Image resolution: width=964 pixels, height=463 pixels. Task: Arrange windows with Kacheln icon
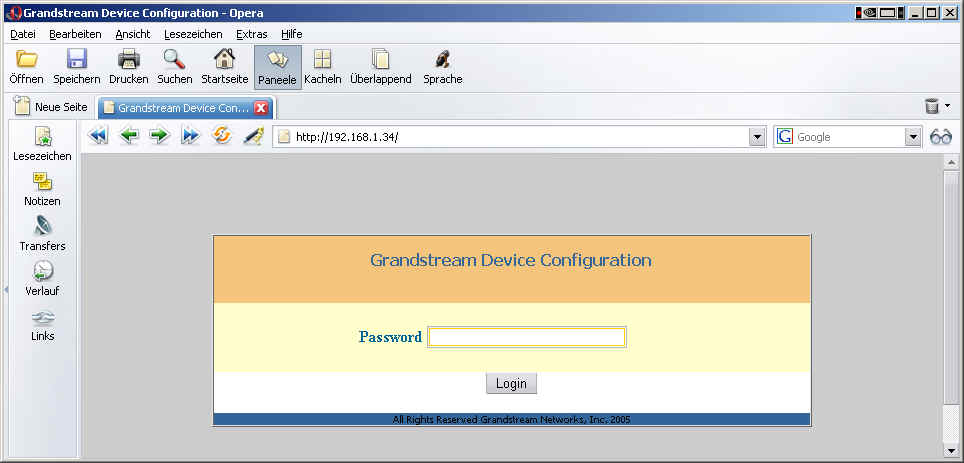click(x=323, y=59)
